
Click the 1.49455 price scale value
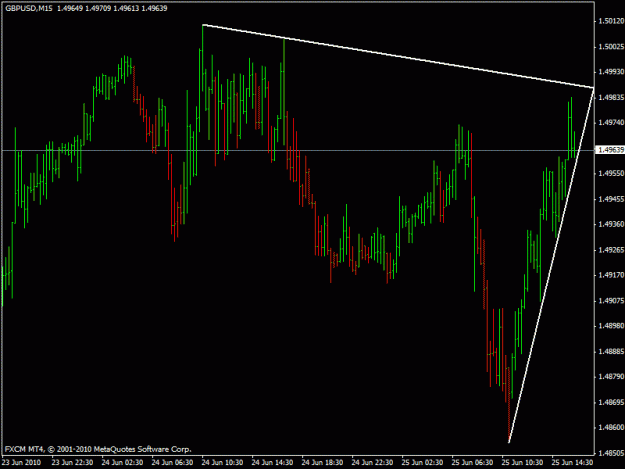click(x=611, y=199)
